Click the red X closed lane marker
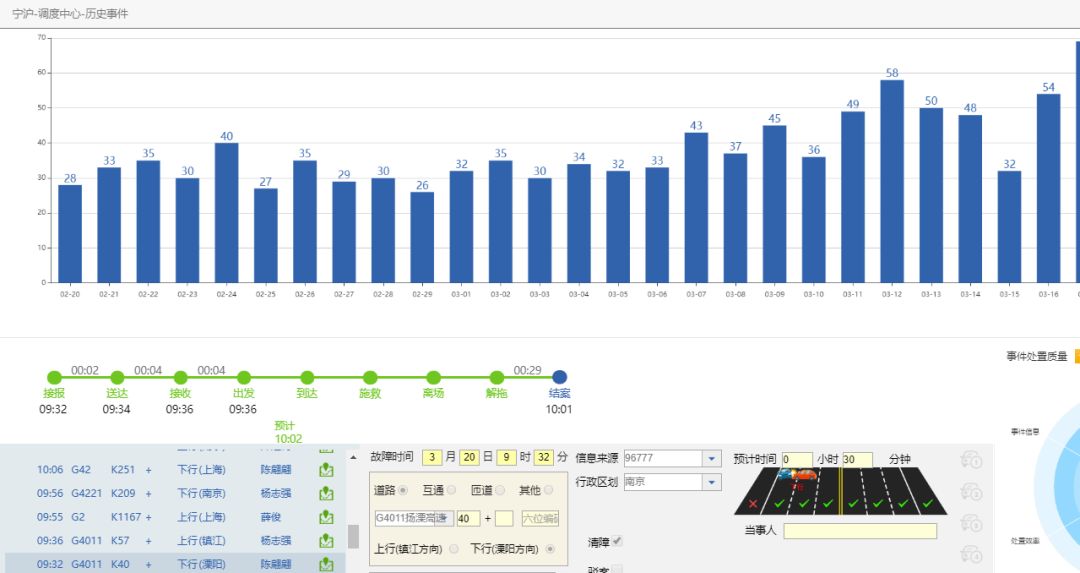 tap(753, 504)
